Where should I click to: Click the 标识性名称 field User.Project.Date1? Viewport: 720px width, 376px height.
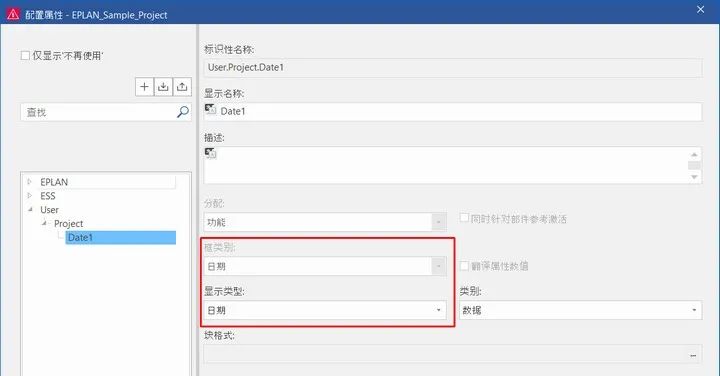pos(453,67)
